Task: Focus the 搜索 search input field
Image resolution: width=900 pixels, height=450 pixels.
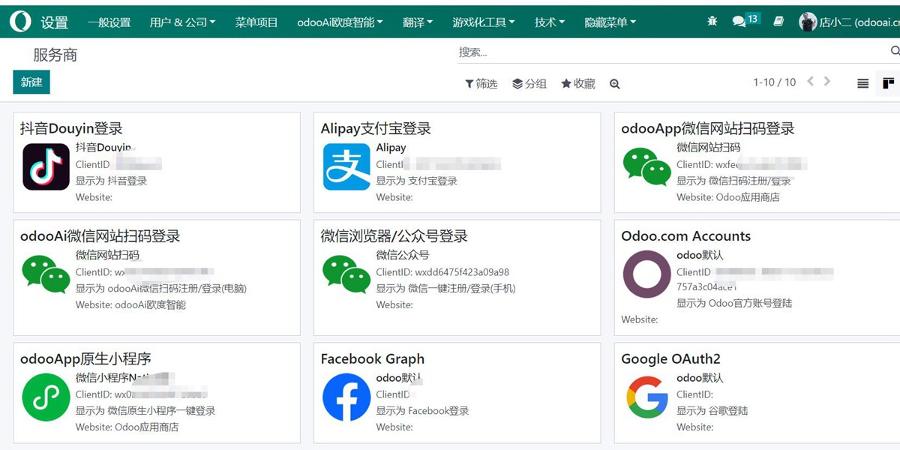Action: [x=672, y=52]
